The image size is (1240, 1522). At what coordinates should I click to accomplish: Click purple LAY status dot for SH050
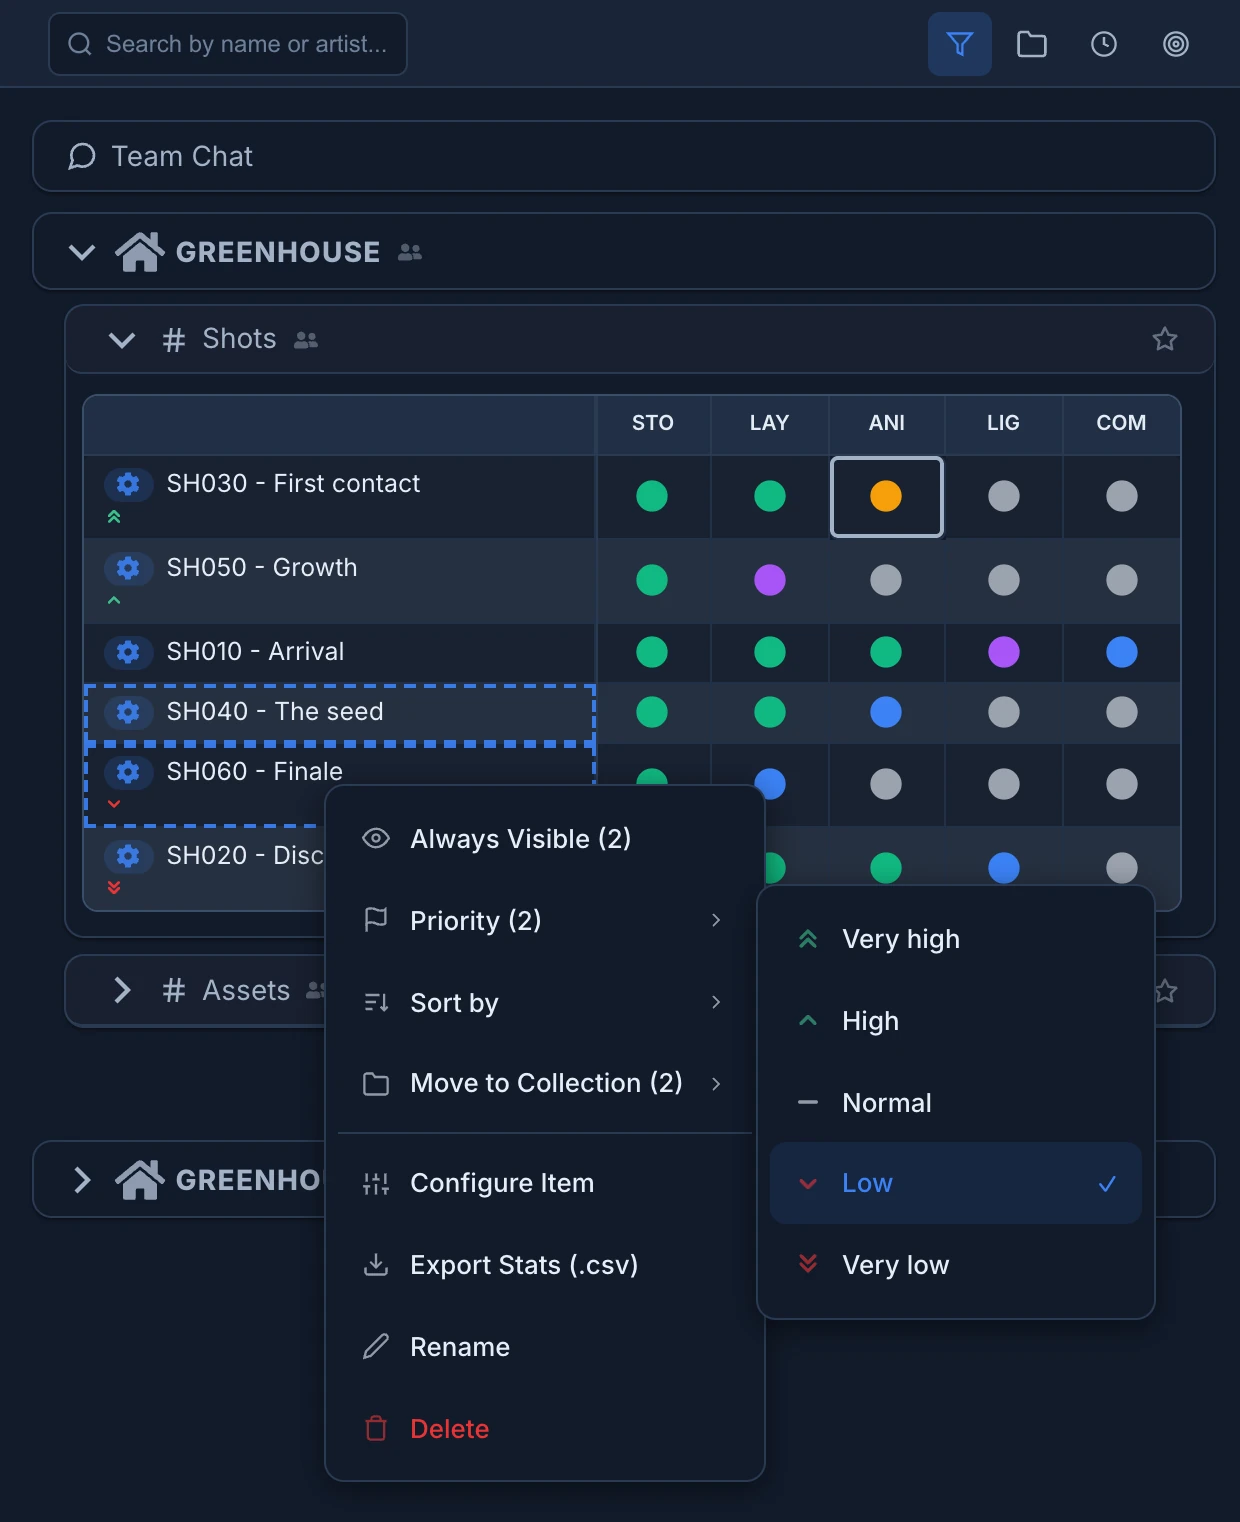[x=770, y=580]
